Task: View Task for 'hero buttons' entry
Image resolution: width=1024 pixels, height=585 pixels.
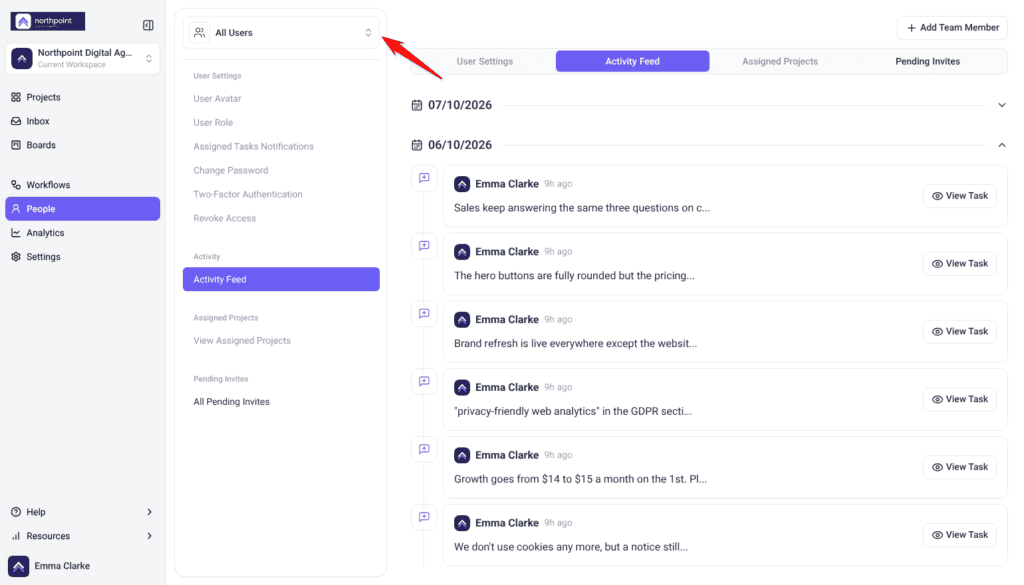Action: (x=959, y=264)
